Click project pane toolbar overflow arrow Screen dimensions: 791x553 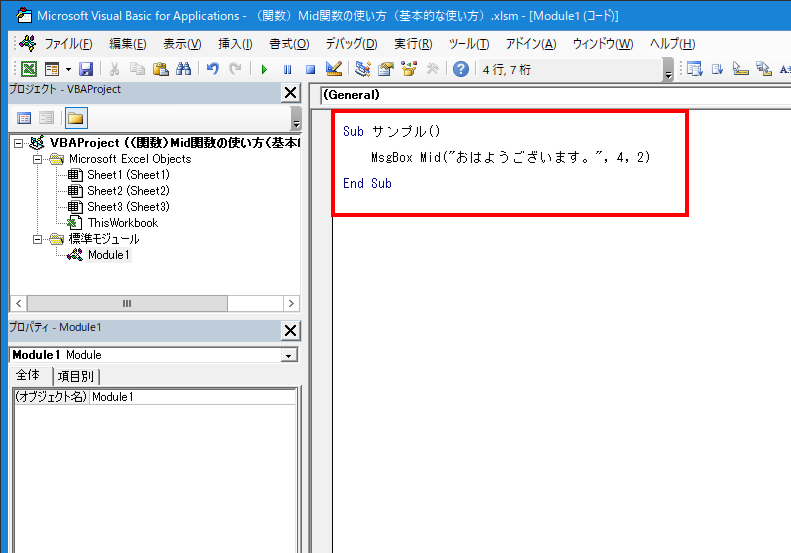(296, 119)
